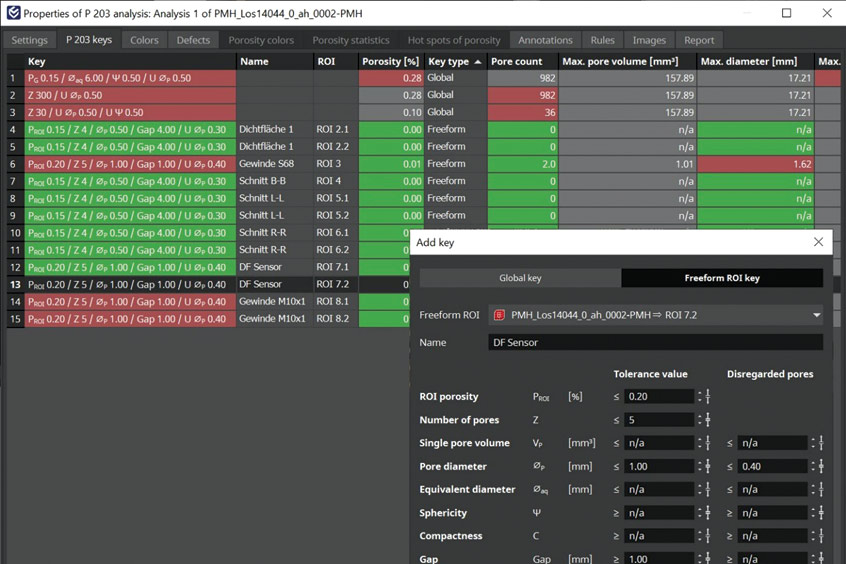Maximize the Properties window
The image size is (846, 564).
coord(786,13)
